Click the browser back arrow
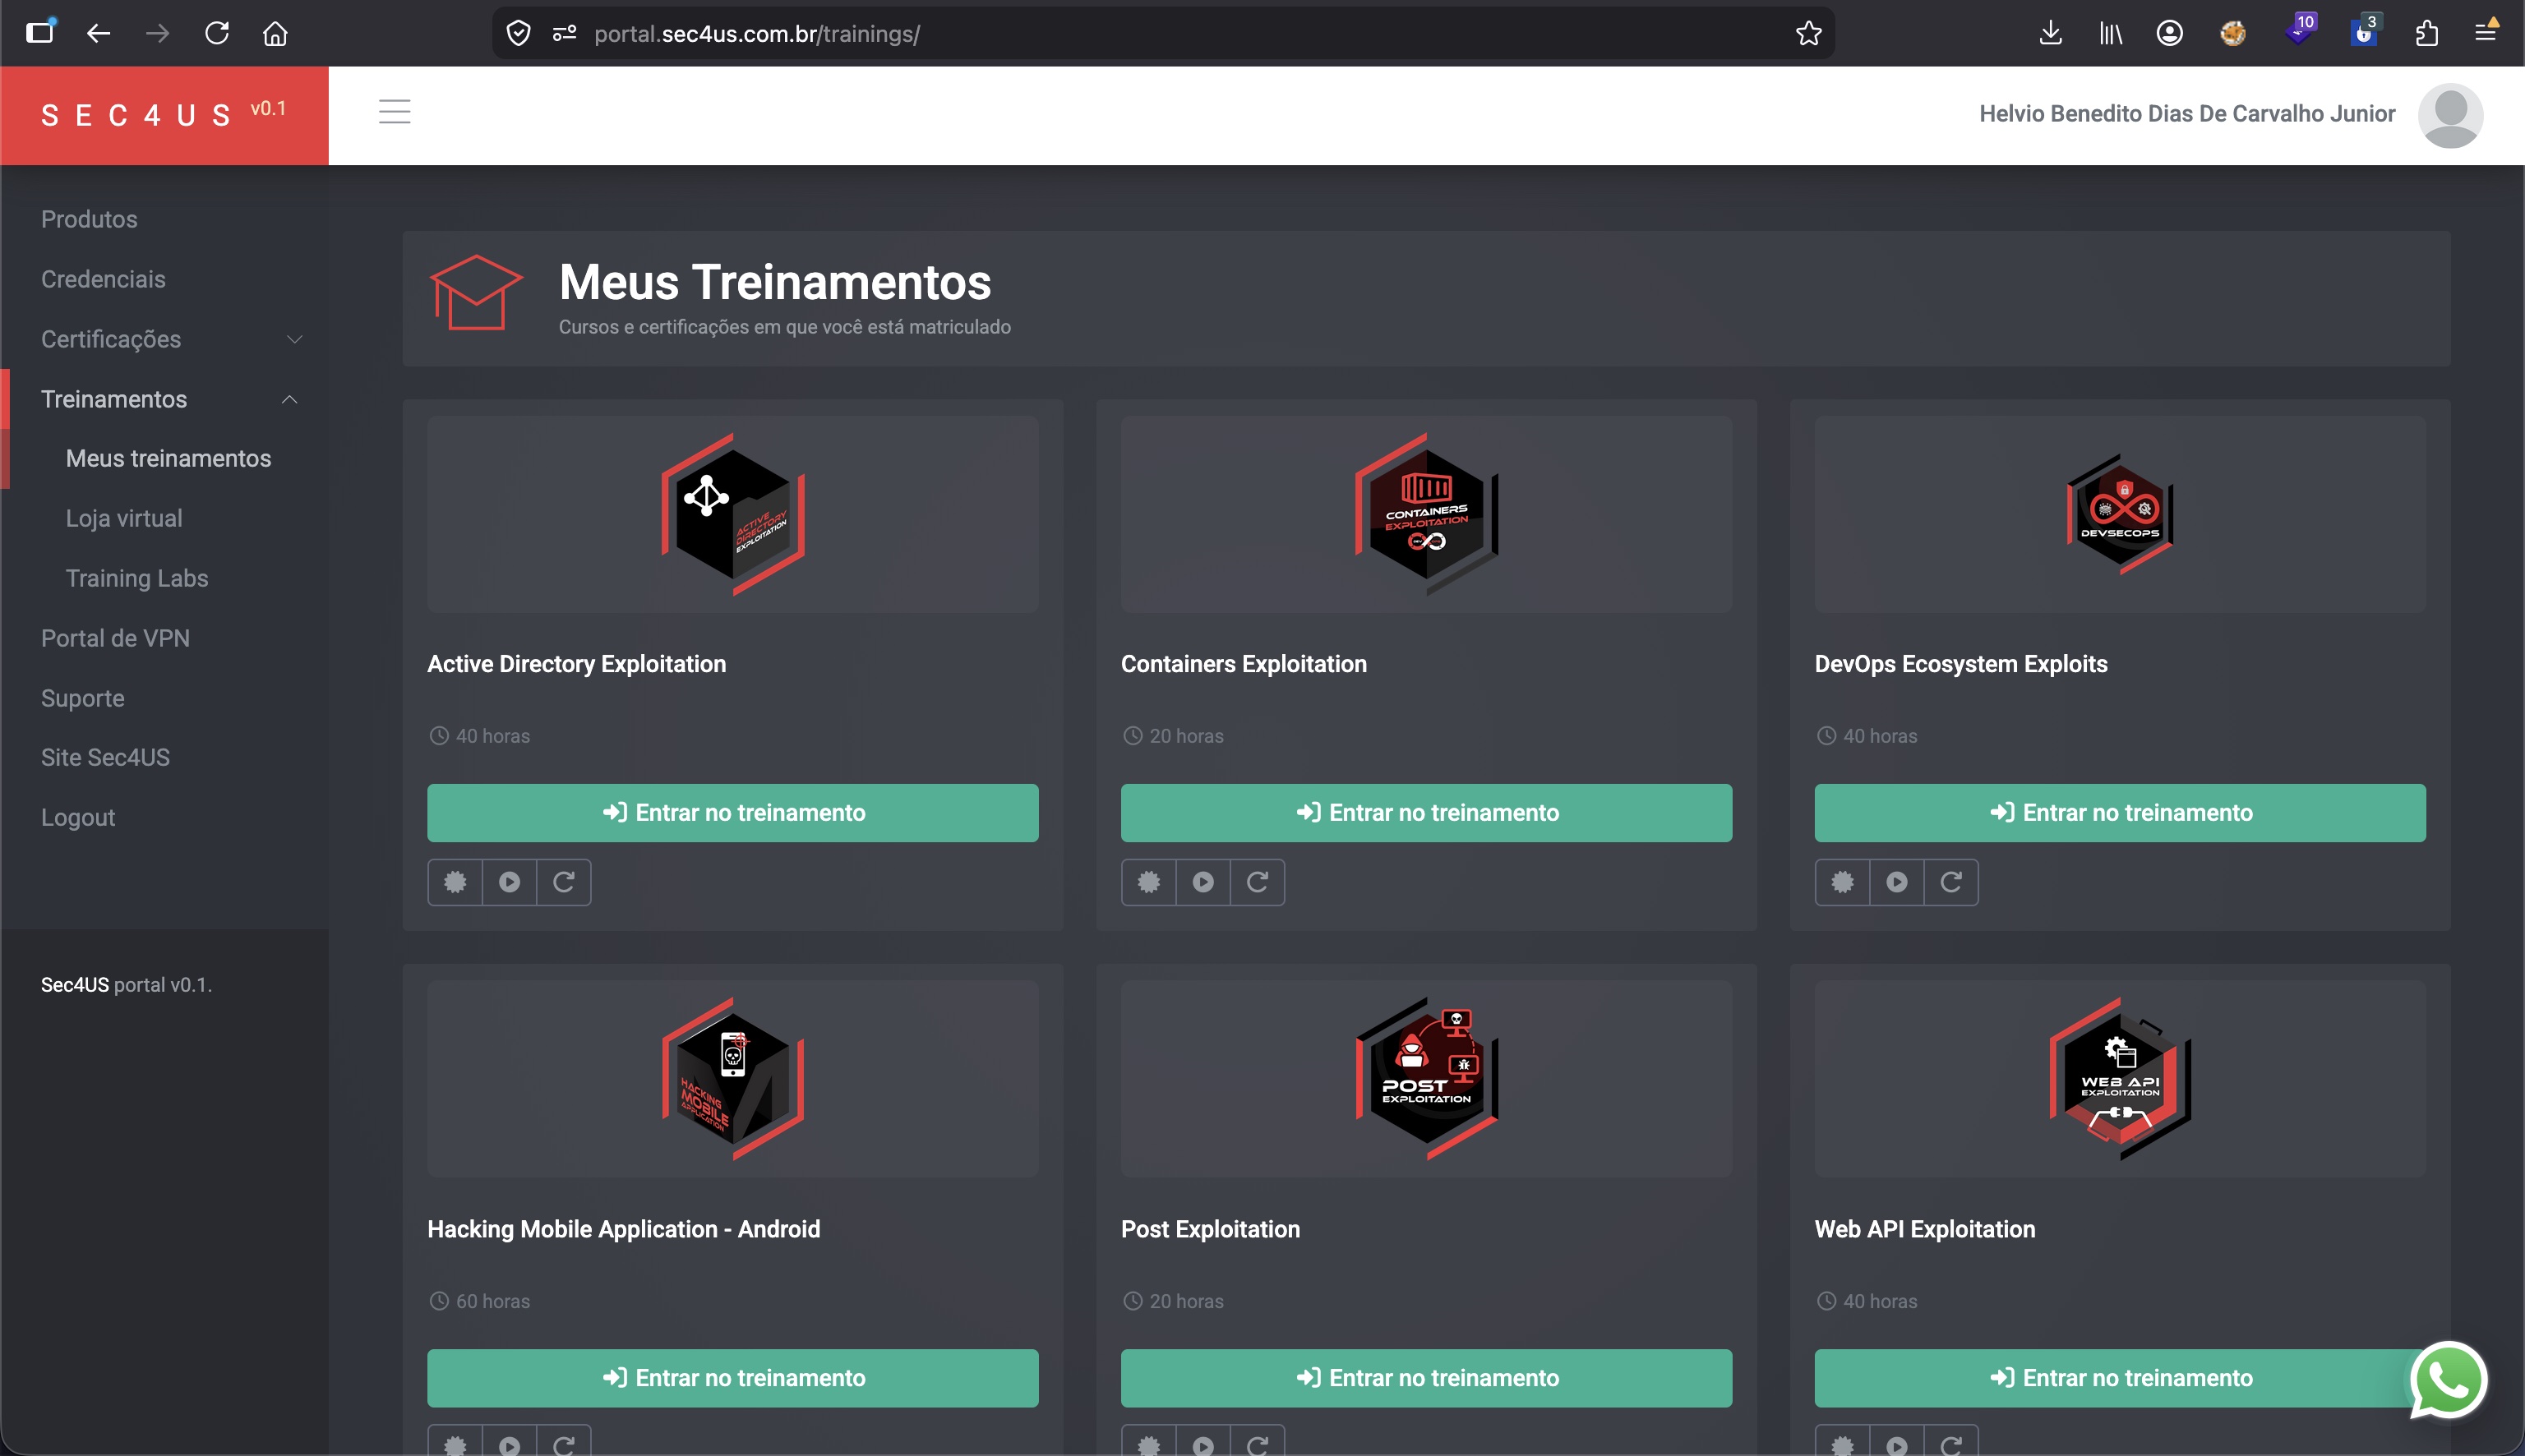The image size is (2525, 1456). pyautogui.click(x=98, y=33)
